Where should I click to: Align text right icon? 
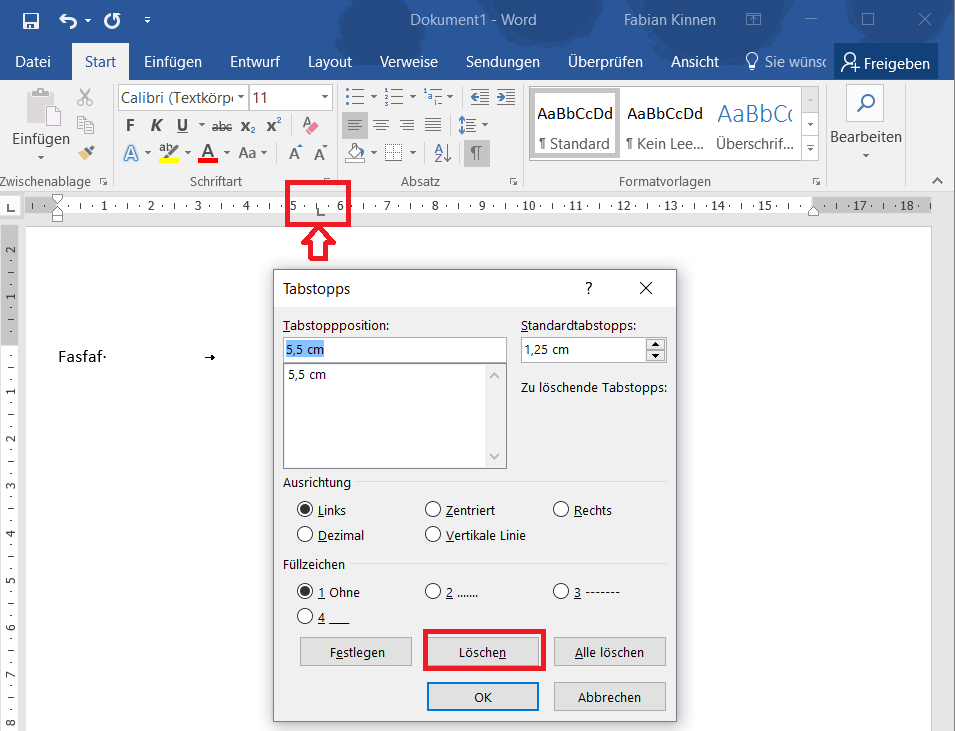click(407, 125)
